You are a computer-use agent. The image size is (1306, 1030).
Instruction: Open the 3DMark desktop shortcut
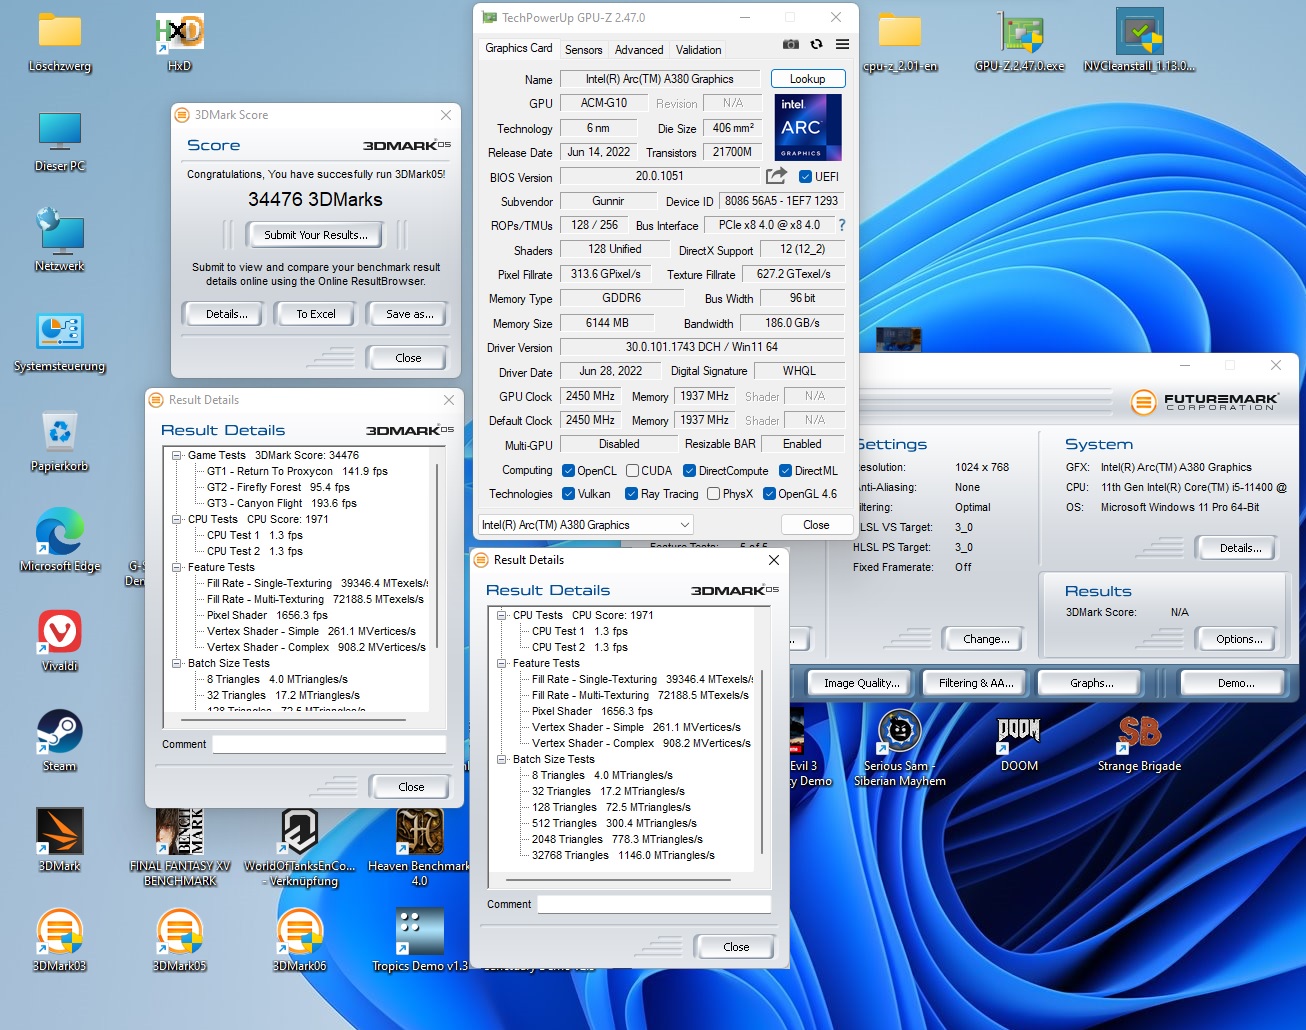(60, 841)
